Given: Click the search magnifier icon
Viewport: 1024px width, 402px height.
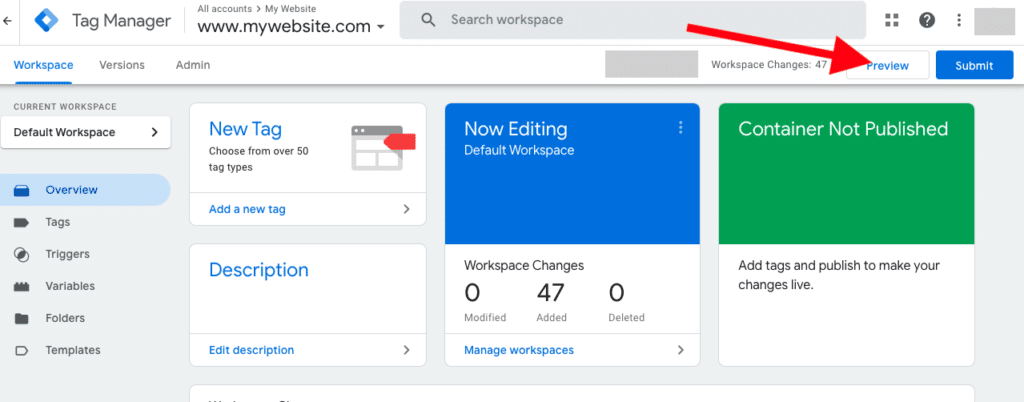Looking at the screenshot, I should pos(428,20).
